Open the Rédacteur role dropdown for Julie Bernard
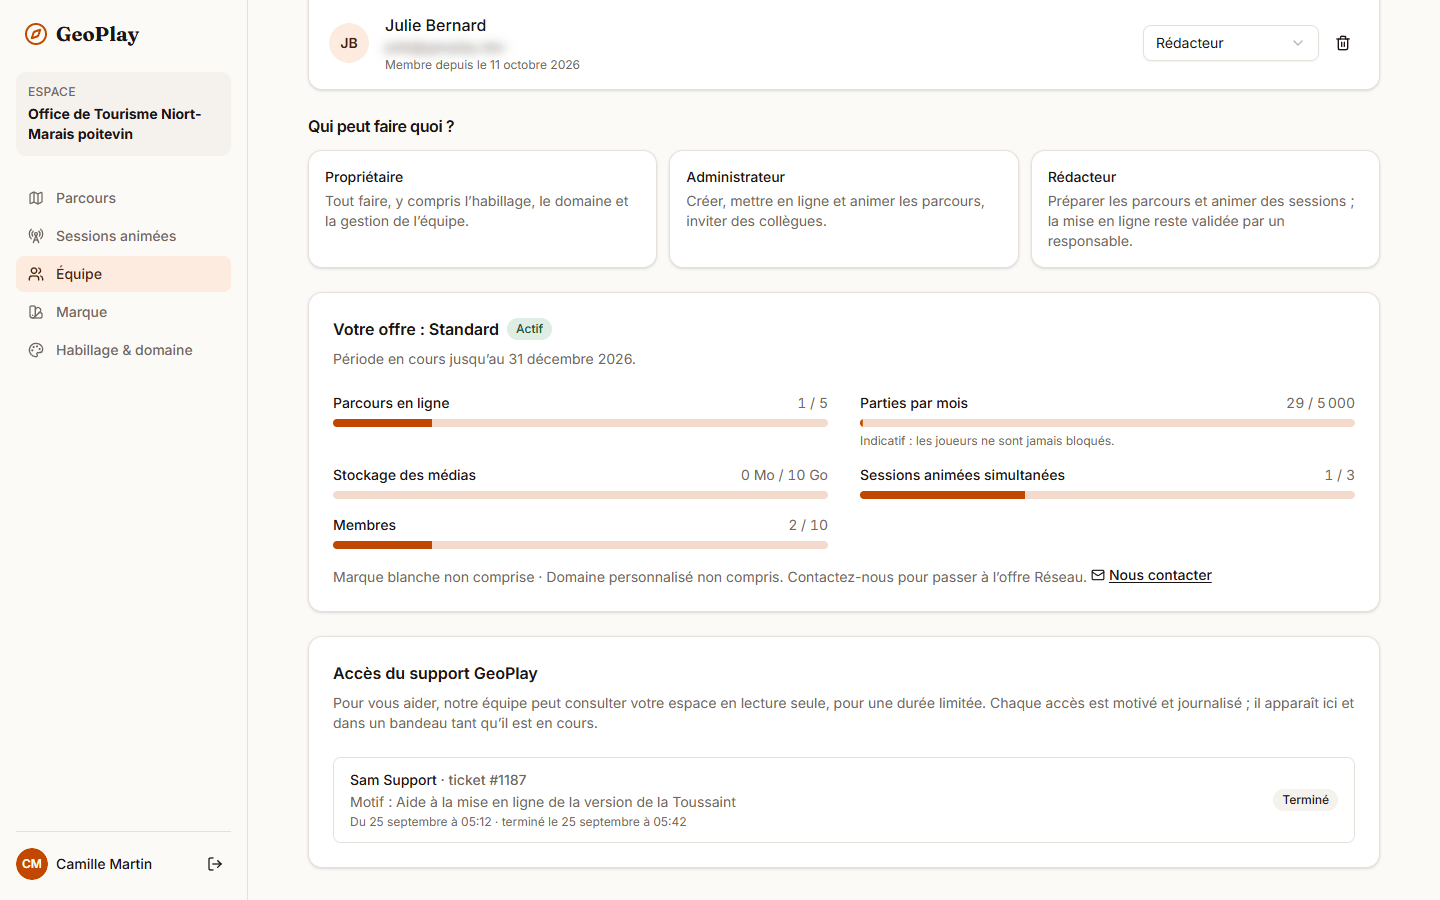 1230,43
